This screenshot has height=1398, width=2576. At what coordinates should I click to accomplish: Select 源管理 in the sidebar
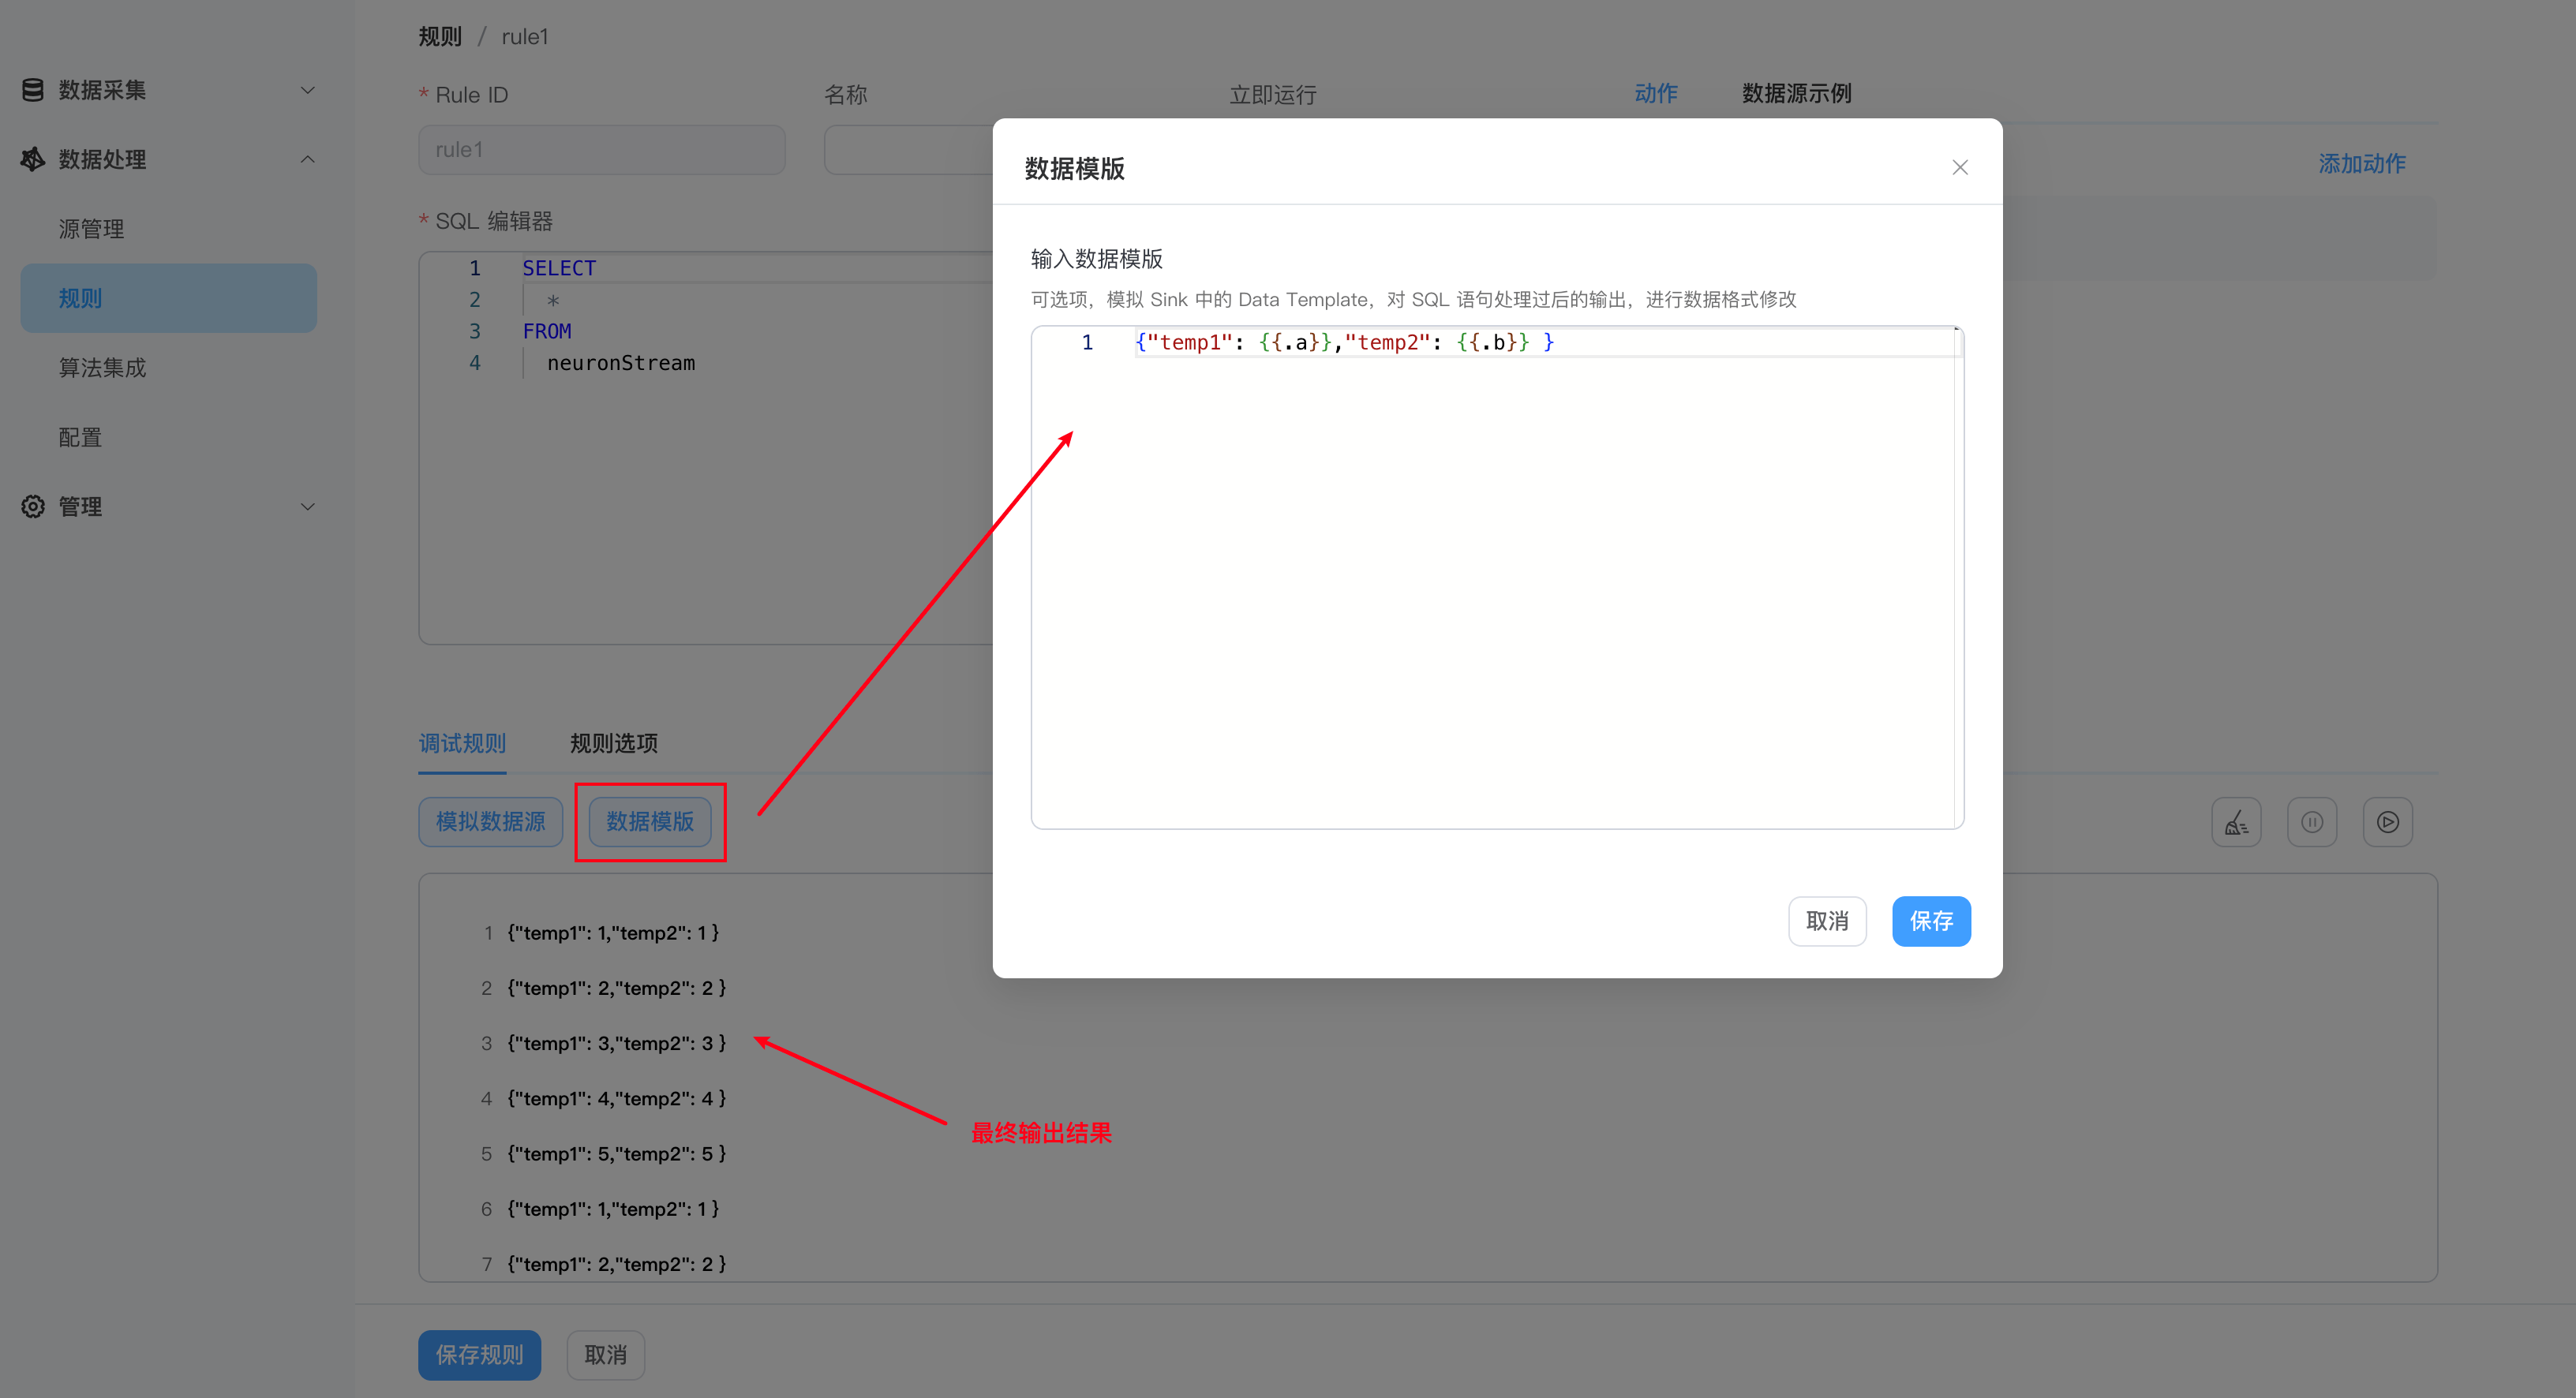point(90,228)
